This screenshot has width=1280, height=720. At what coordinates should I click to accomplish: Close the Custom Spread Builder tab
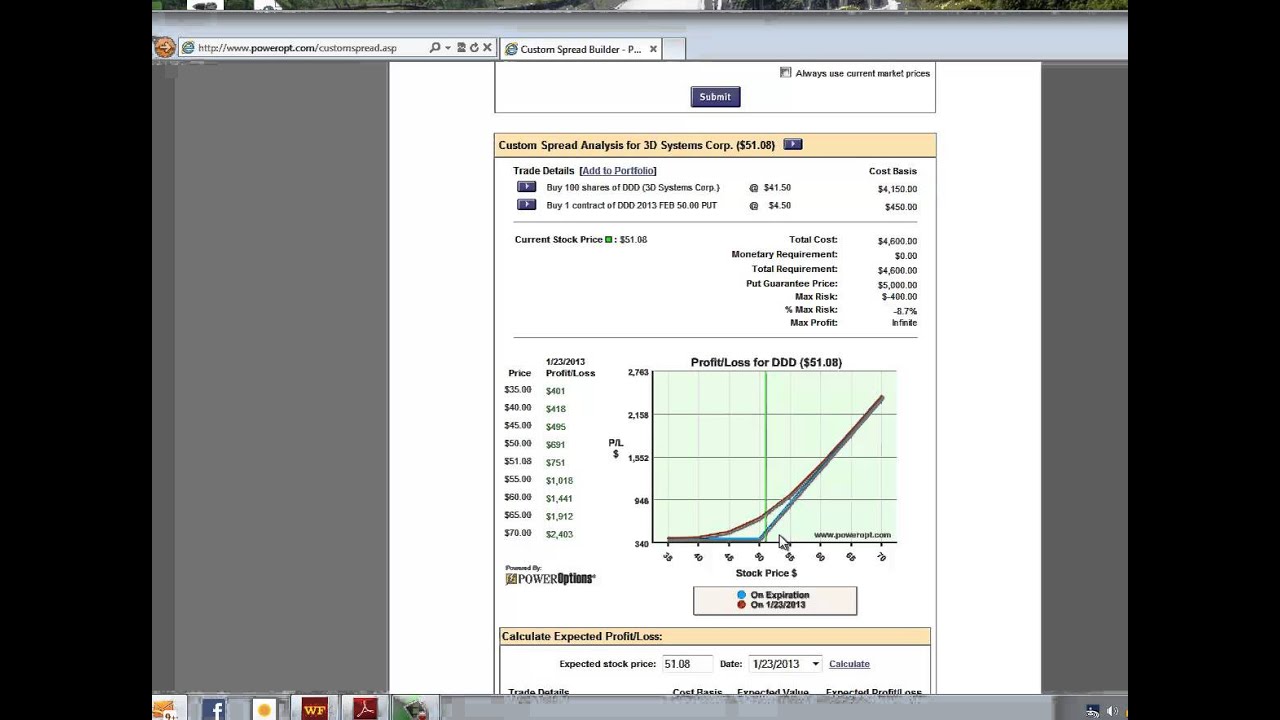point(653,49)
